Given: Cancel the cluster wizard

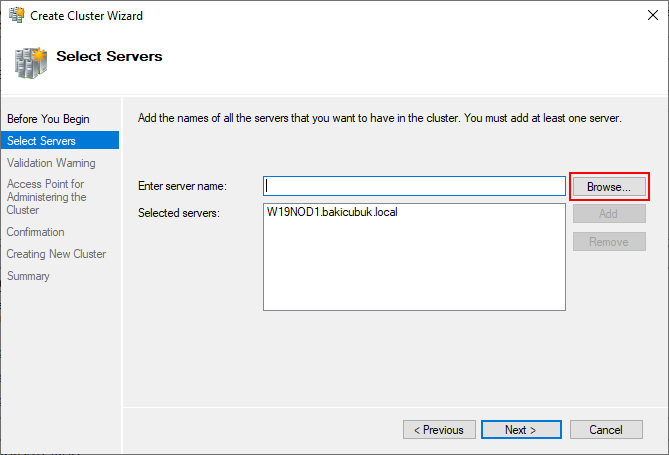Looking at the screenshot, I should coord(606,430).
